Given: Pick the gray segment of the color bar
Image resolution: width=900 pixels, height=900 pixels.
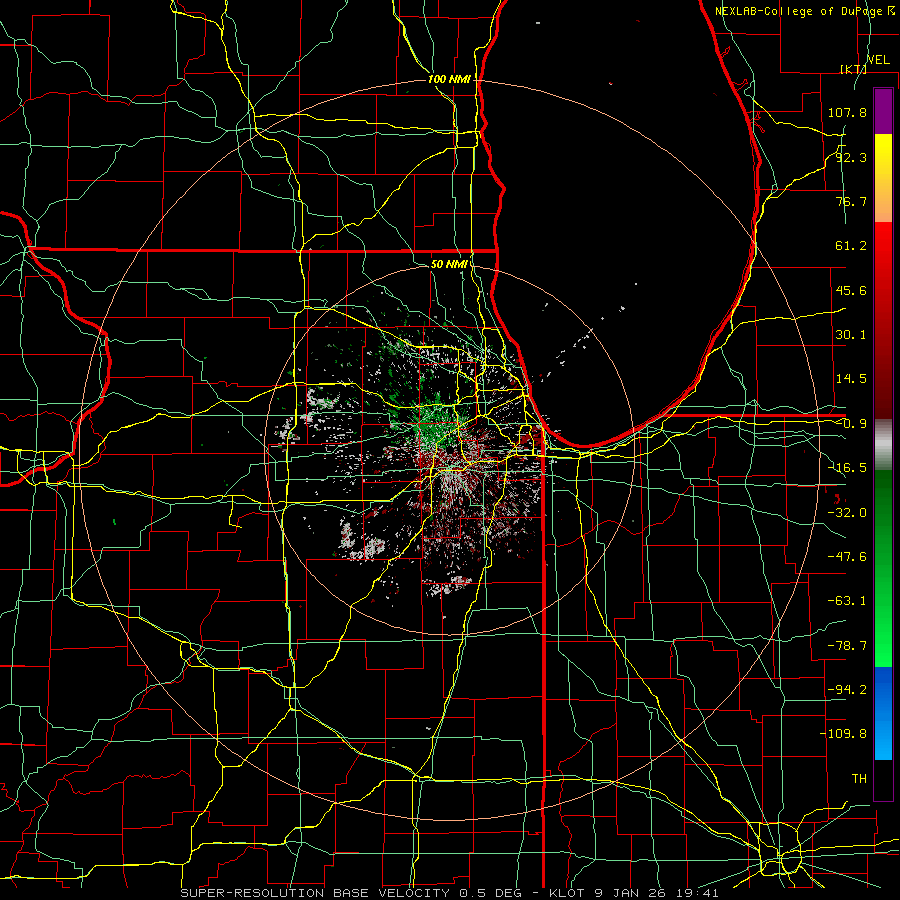Looking at the screenshot, I should (x=883, y=445).
